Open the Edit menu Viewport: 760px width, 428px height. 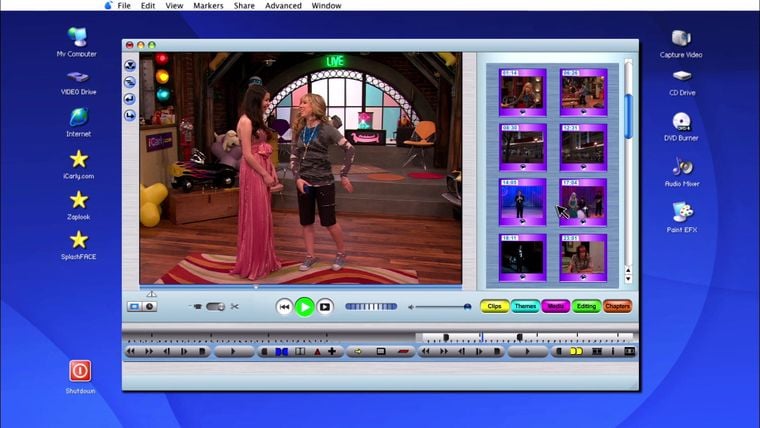click(x=148, y=6)
